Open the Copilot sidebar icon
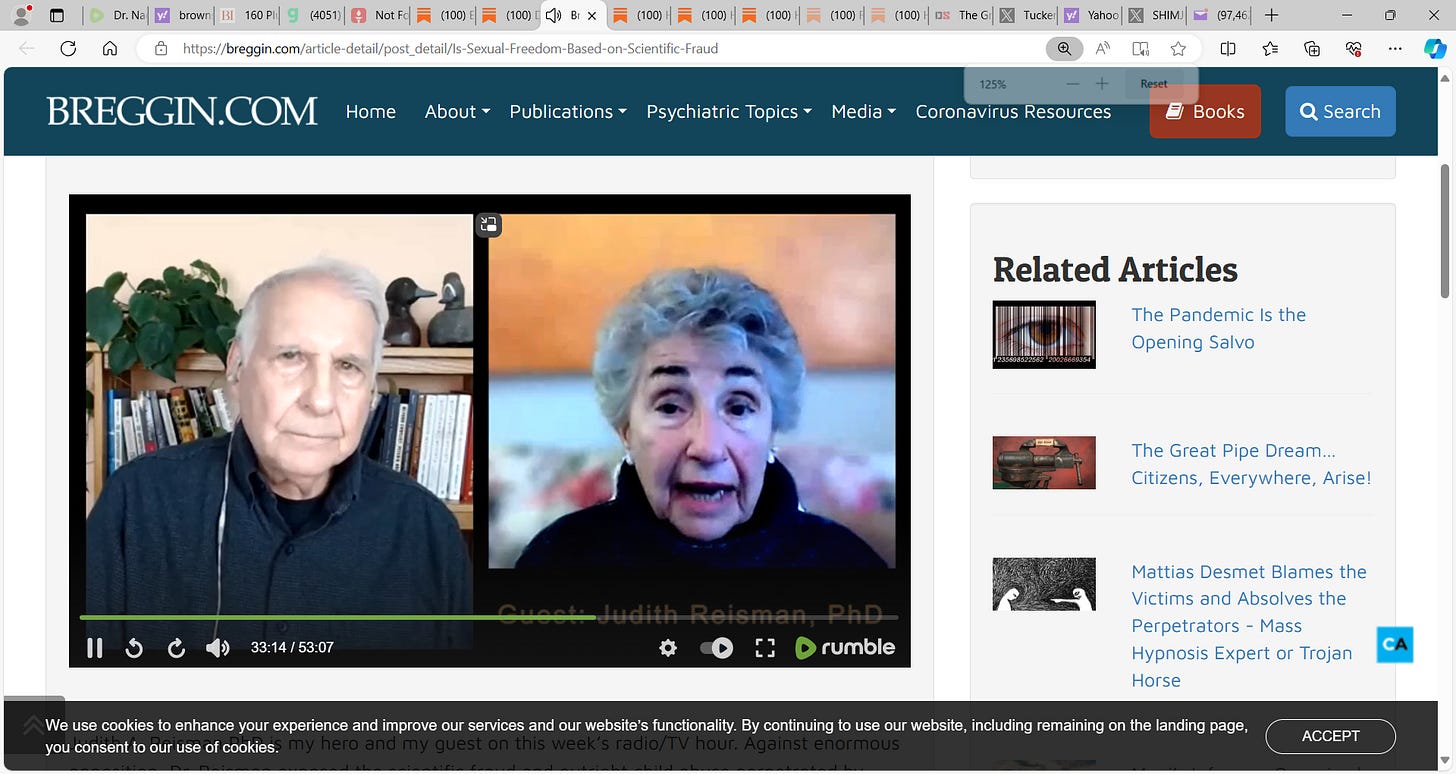Image resolution: width=1456 pixels, height=774 pixels. (x=1435, y=48)
